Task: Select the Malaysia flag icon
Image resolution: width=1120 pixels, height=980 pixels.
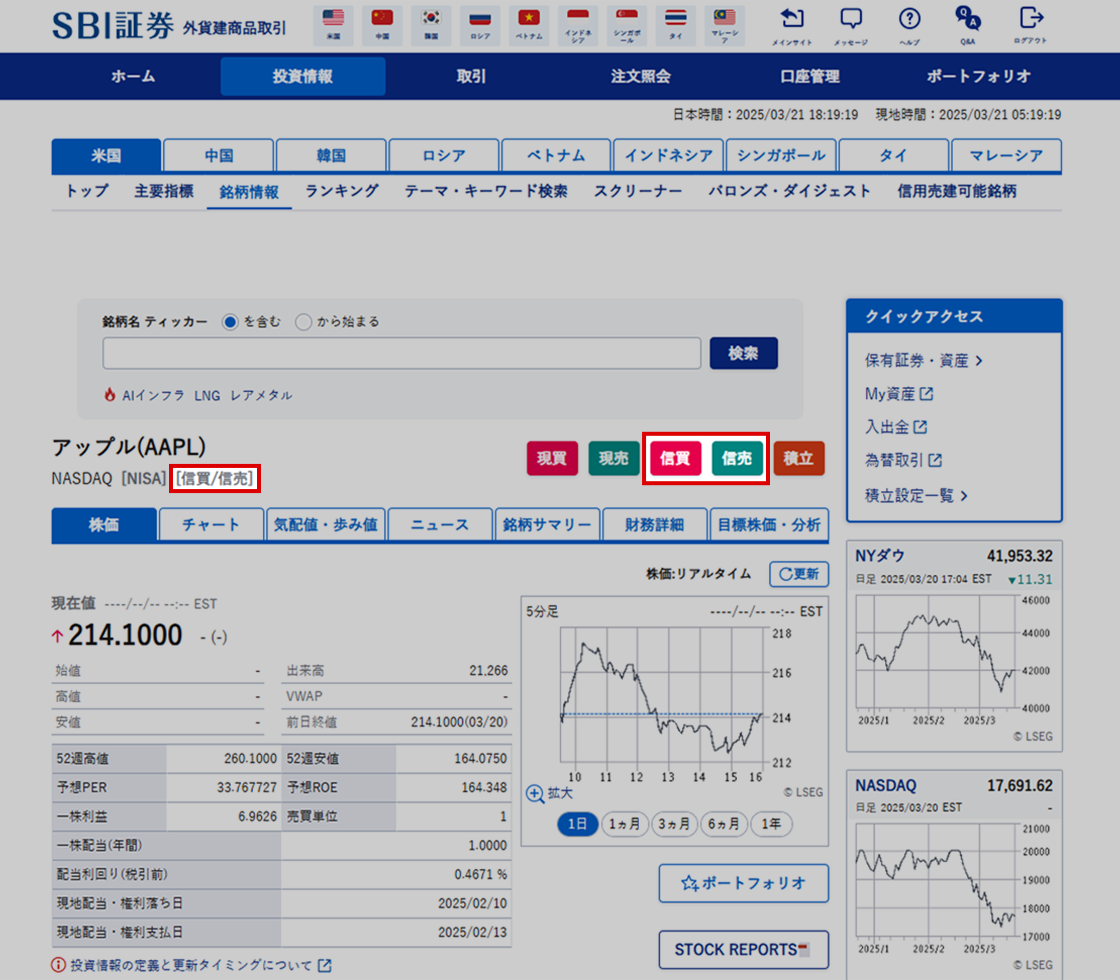Action: tap(724, 24)
